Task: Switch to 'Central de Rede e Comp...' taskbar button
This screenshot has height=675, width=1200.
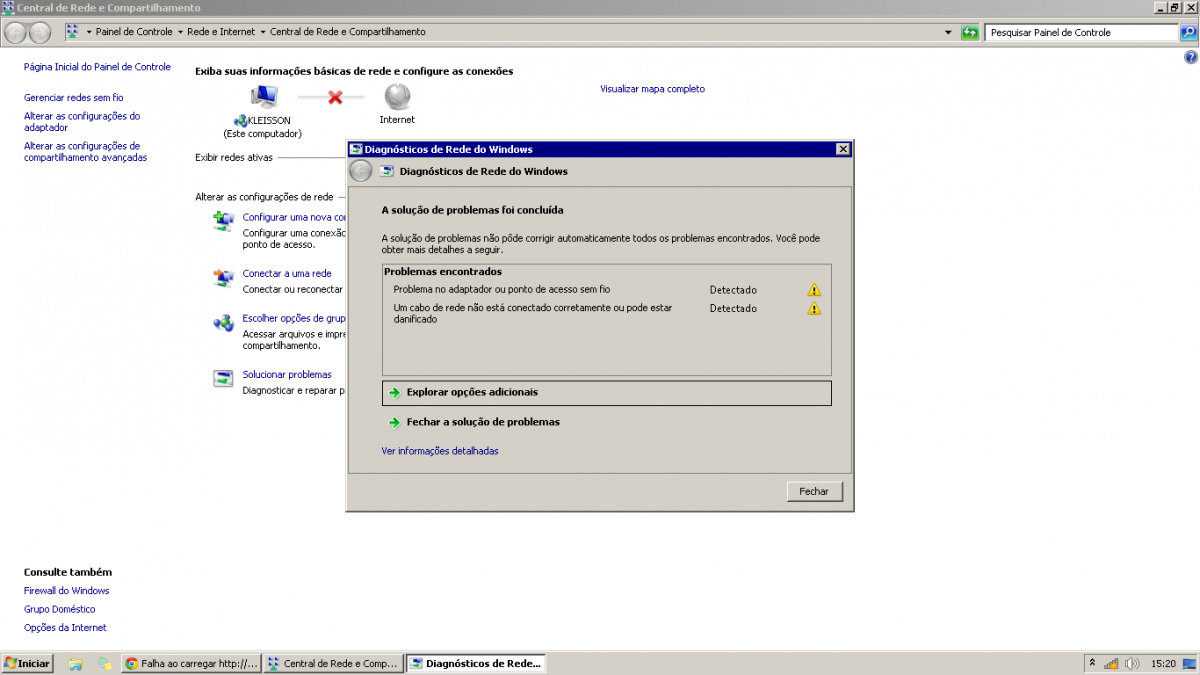Action: (x=333, y=663)
